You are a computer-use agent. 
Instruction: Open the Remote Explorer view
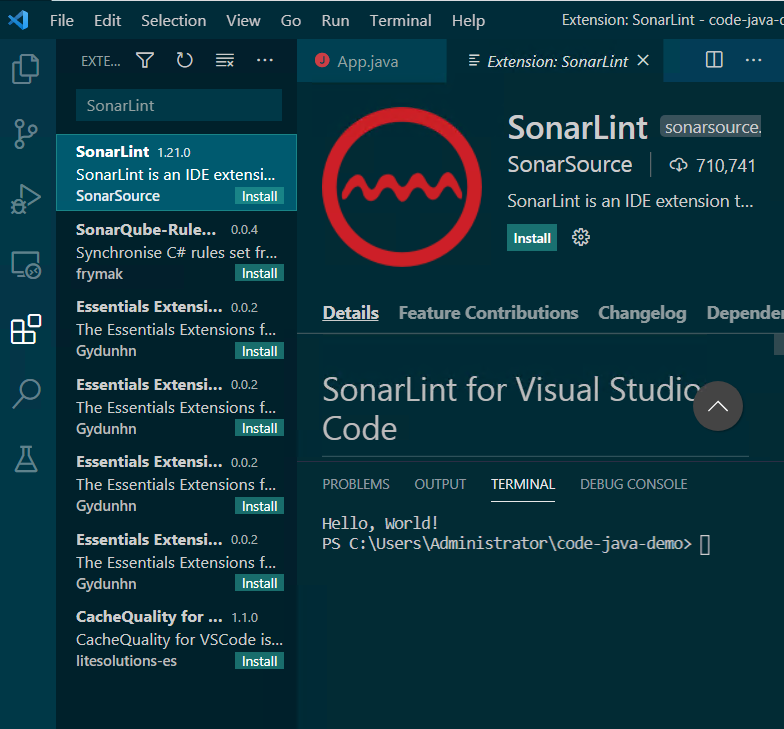pos(26,265)
